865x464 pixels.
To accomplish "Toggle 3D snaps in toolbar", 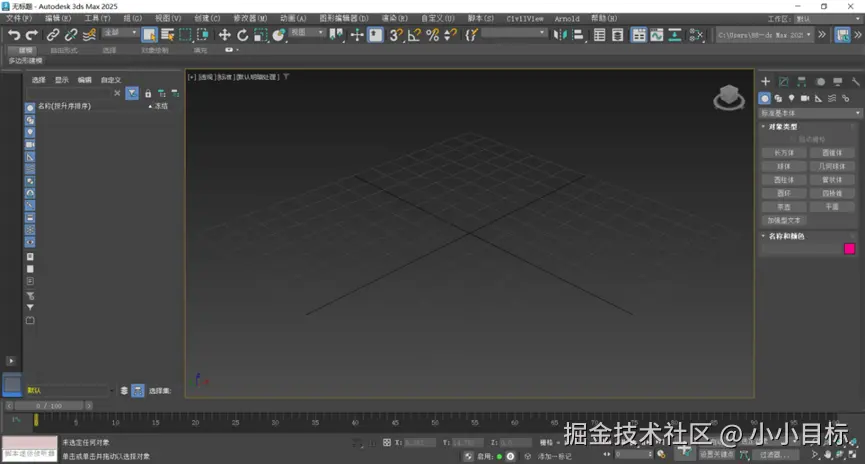I will click(x=396, y=35).
